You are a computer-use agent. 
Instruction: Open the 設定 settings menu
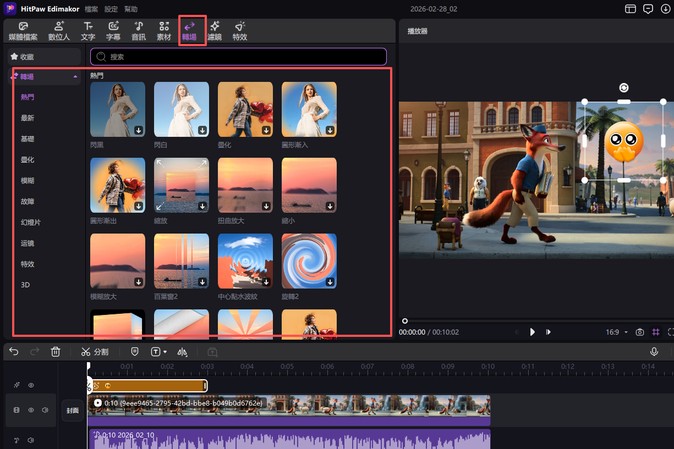click(x=111, y=9)
